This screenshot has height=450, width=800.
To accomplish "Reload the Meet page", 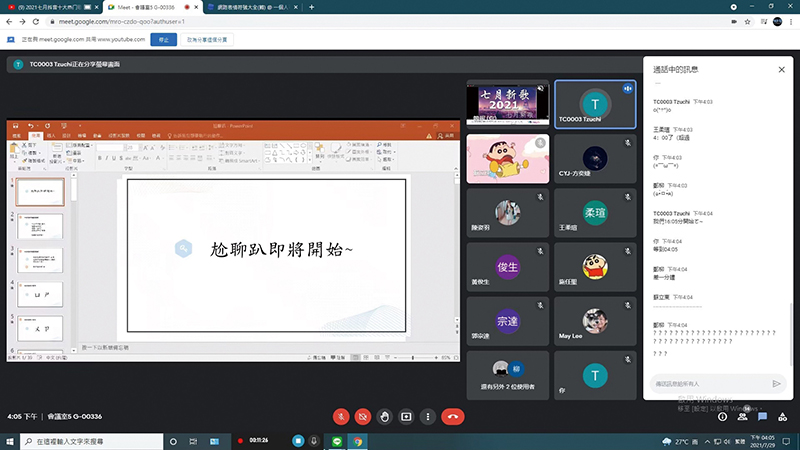I will tap(36, 21).
